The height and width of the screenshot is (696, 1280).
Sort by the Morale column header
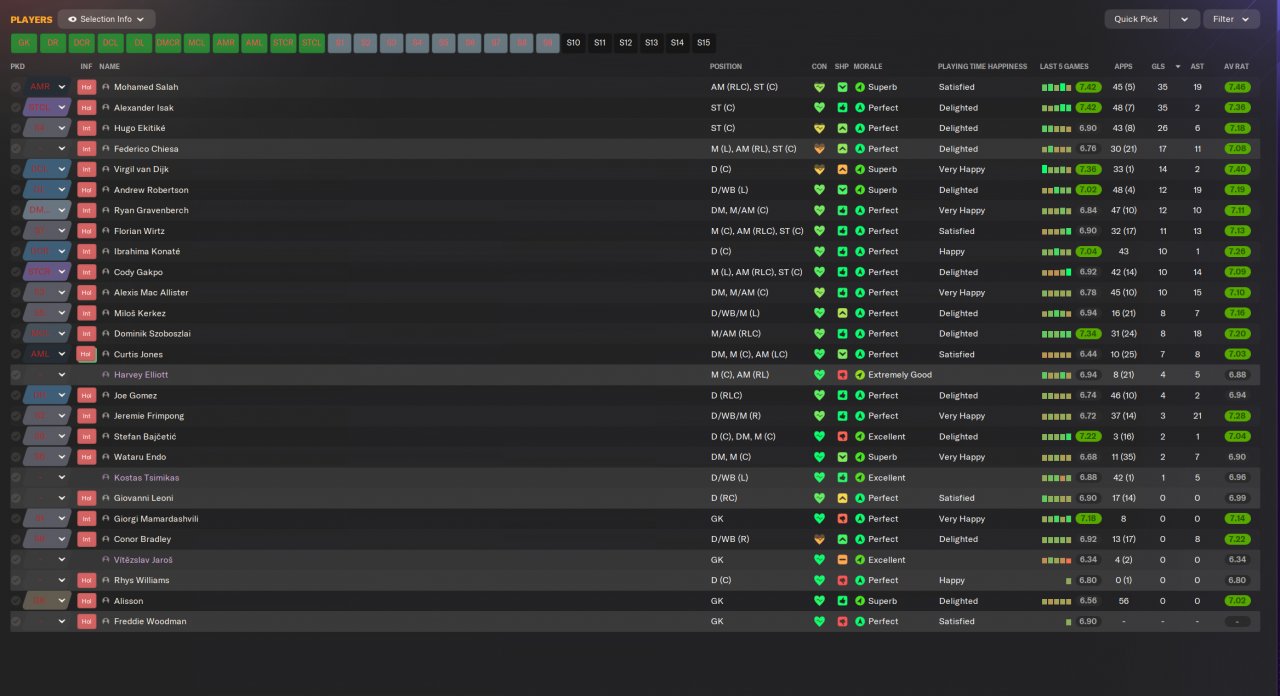868,67
